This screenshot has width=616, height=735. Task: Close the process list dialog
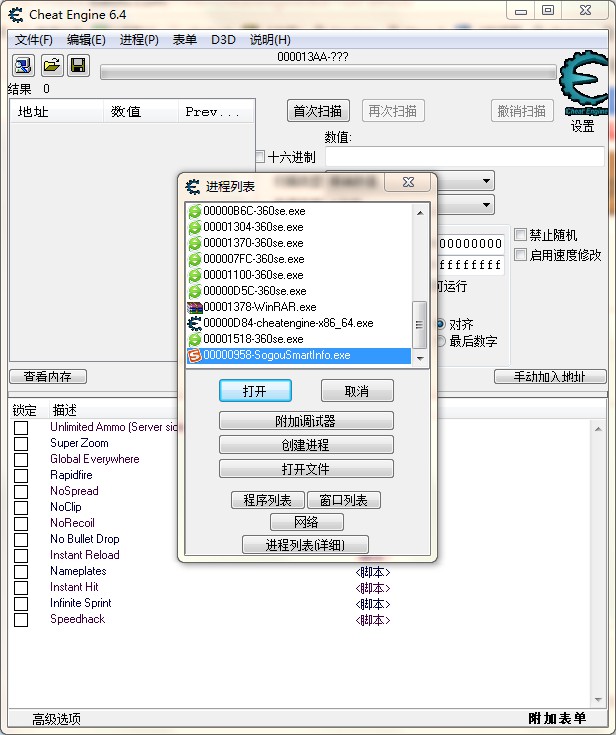coord(408,182)
